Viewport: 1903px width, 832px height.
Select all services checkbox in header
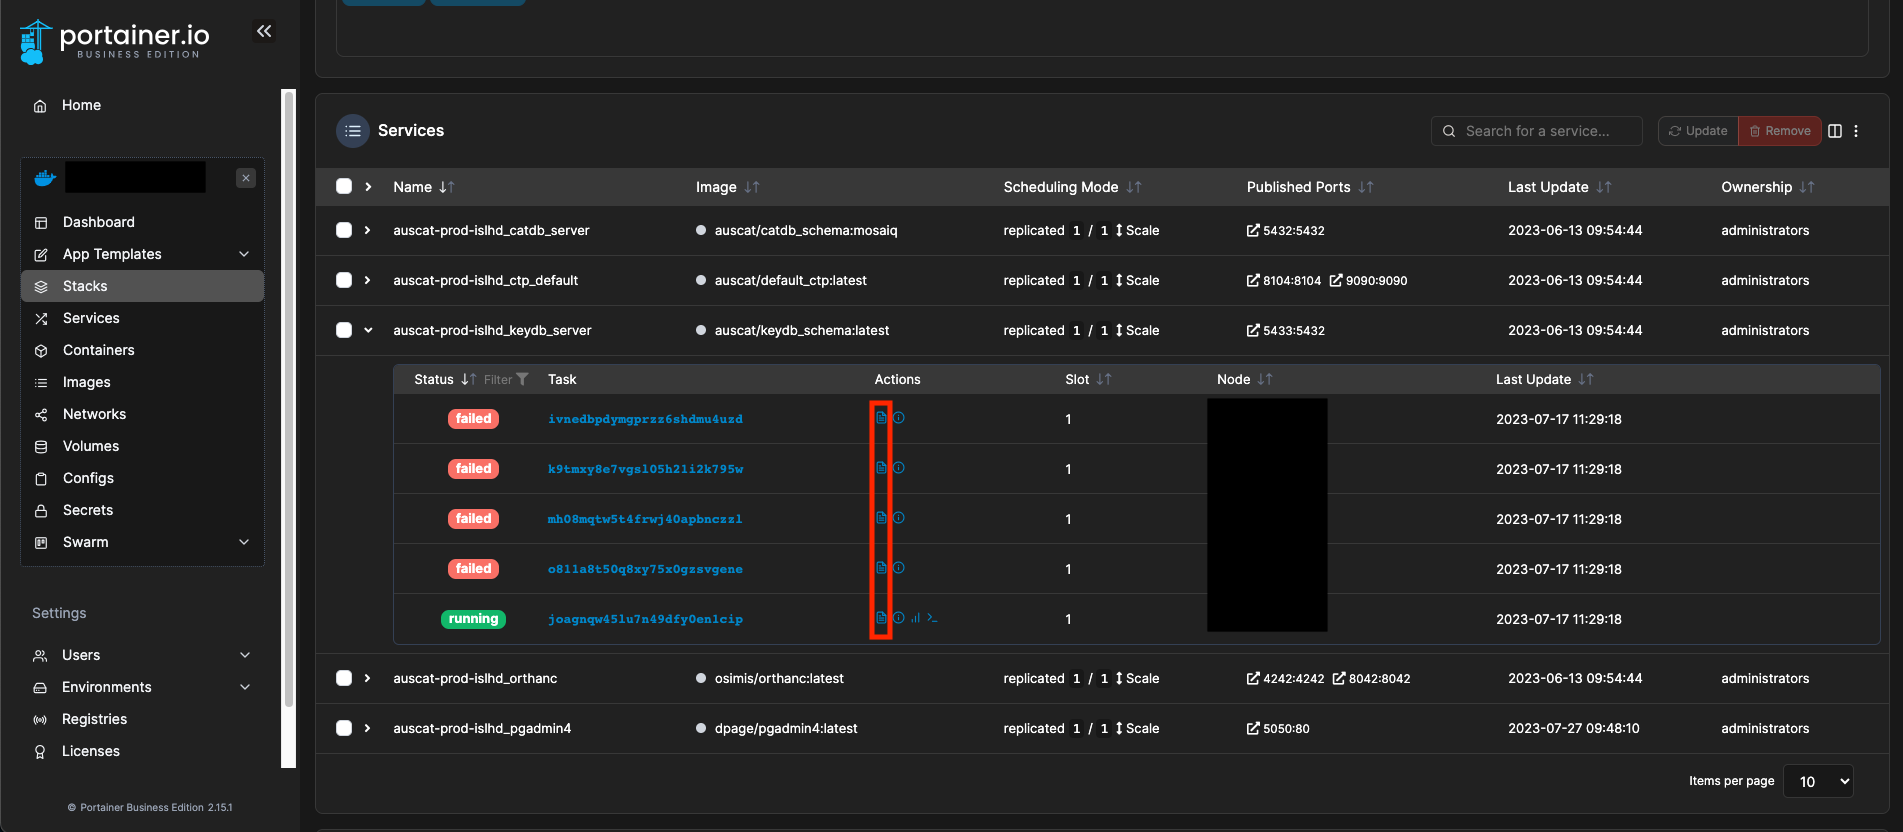point(344,186)
